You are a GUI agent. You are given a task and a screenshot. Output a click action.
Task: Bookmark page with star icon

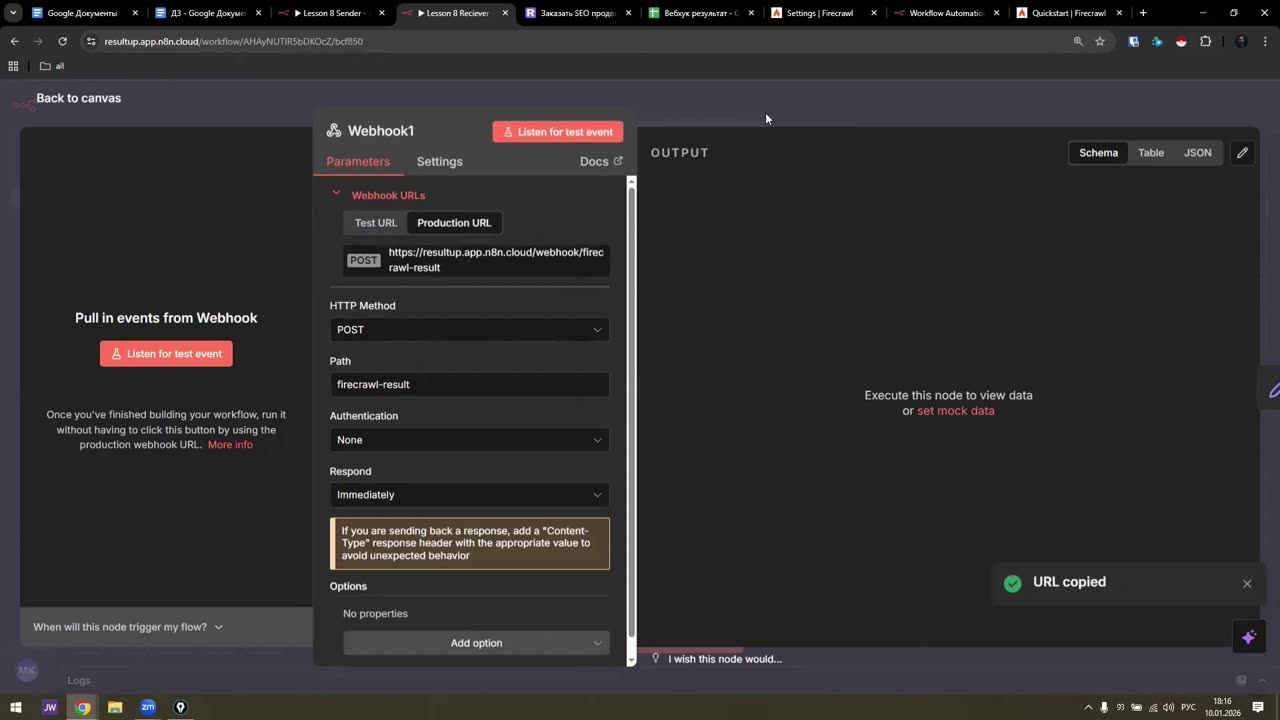(x=1100, y=41)
